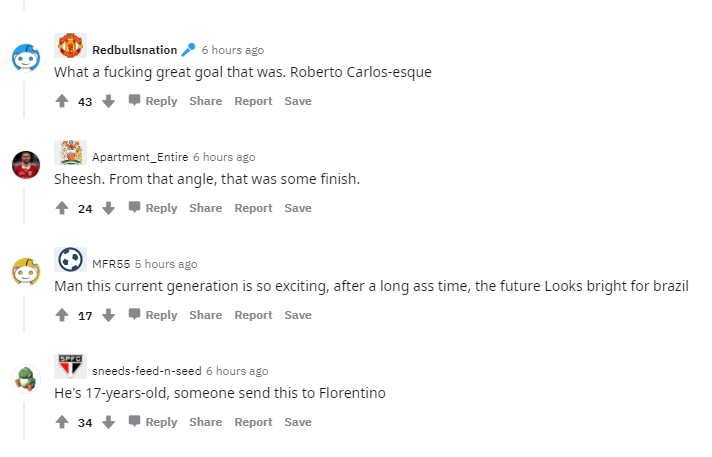Collapse MFR55's comment thread line
The image size is (712, 457).
pyautogui.click(x=25, y=309)
